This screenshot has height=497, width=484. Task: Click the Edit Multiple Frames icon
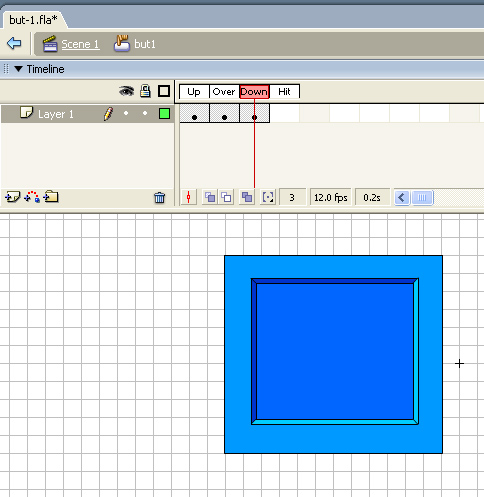click(247, 197)
